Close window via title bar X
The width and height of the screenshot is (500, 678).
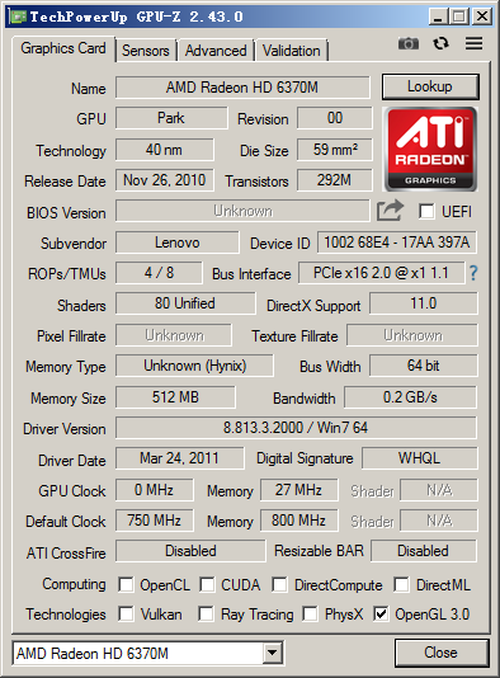coord(482,17)
